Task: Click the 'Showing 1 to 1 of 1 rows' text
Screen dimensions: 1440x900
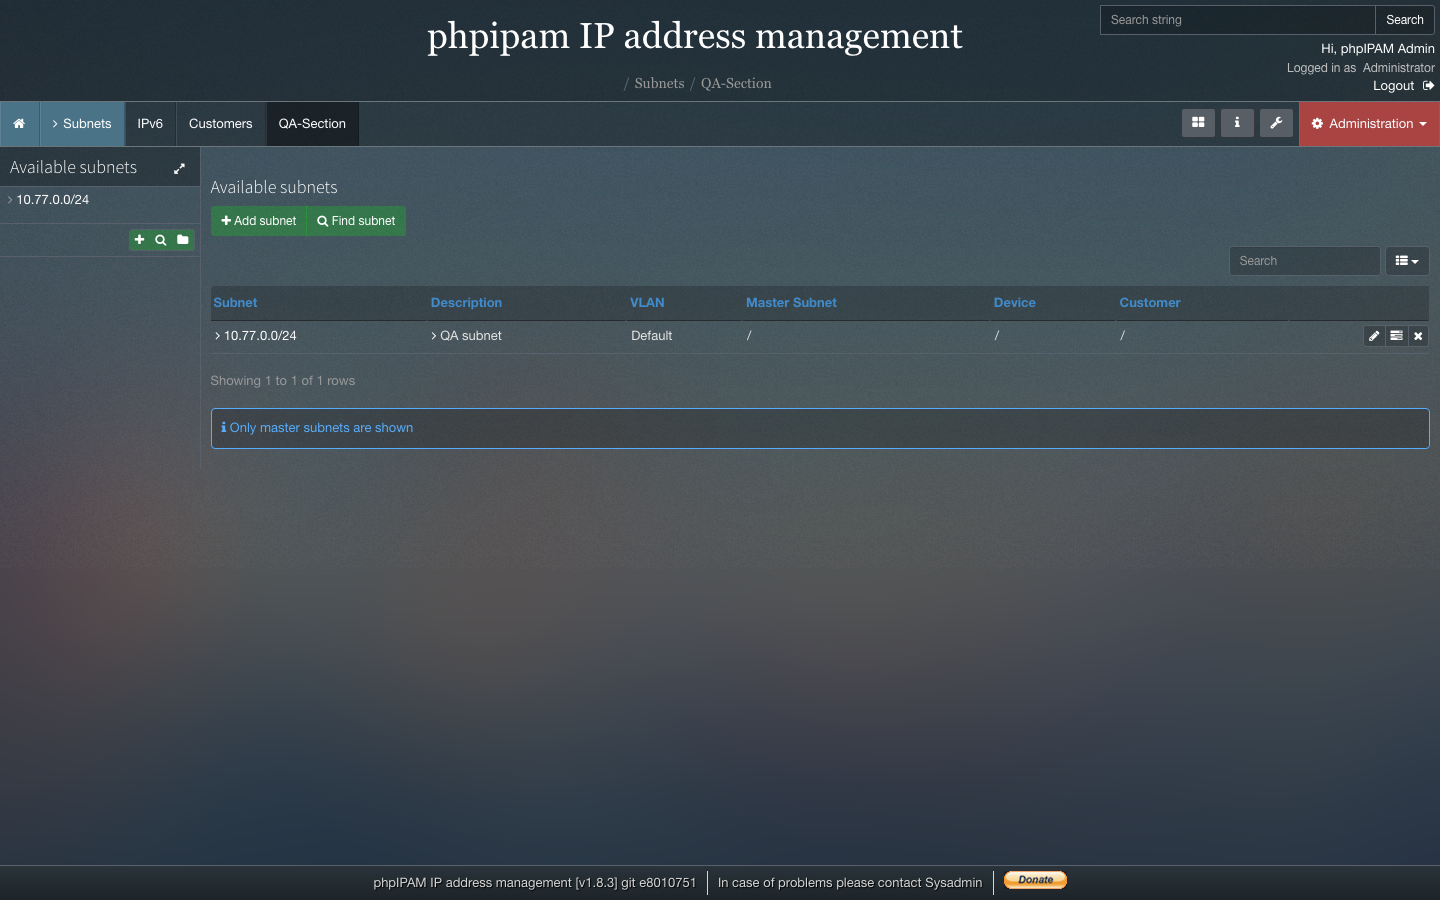Action: [x=283, y=381]
